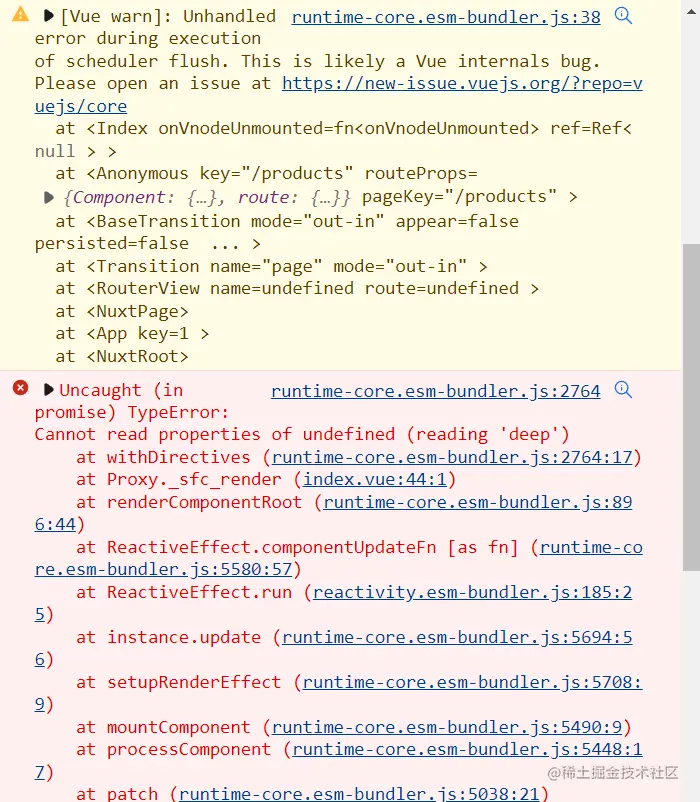
Task: Click the '{Component: {…}, route: {…}}' object text
Action: tap(207, 197)
